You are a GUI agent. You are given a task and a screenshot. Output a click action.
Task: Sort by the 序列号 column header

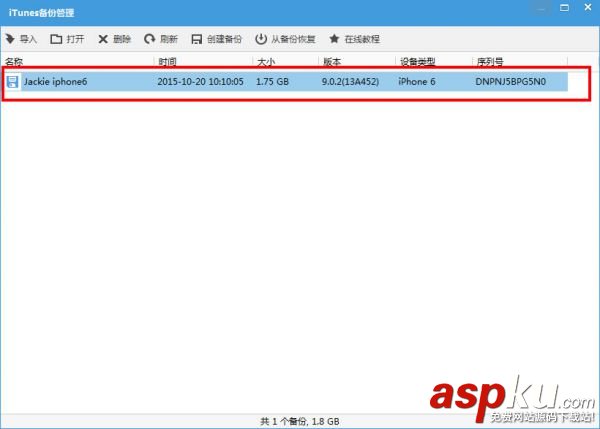[490, 62]
